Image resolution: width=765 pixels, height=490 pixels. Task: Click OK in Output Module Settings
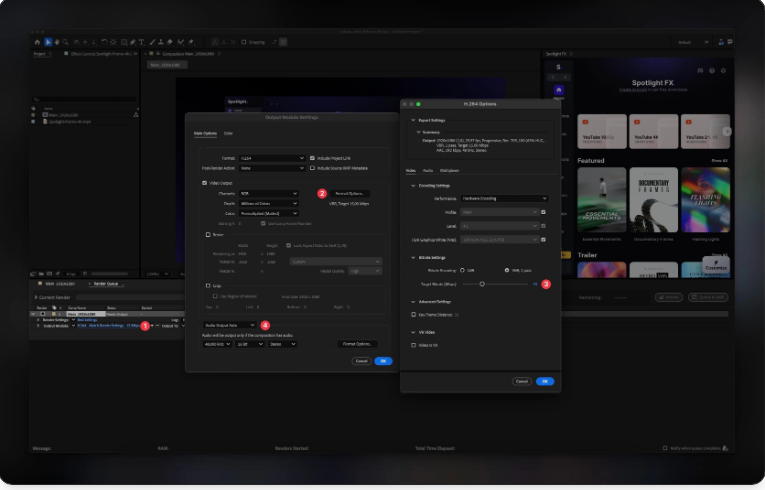coord(383,361)
